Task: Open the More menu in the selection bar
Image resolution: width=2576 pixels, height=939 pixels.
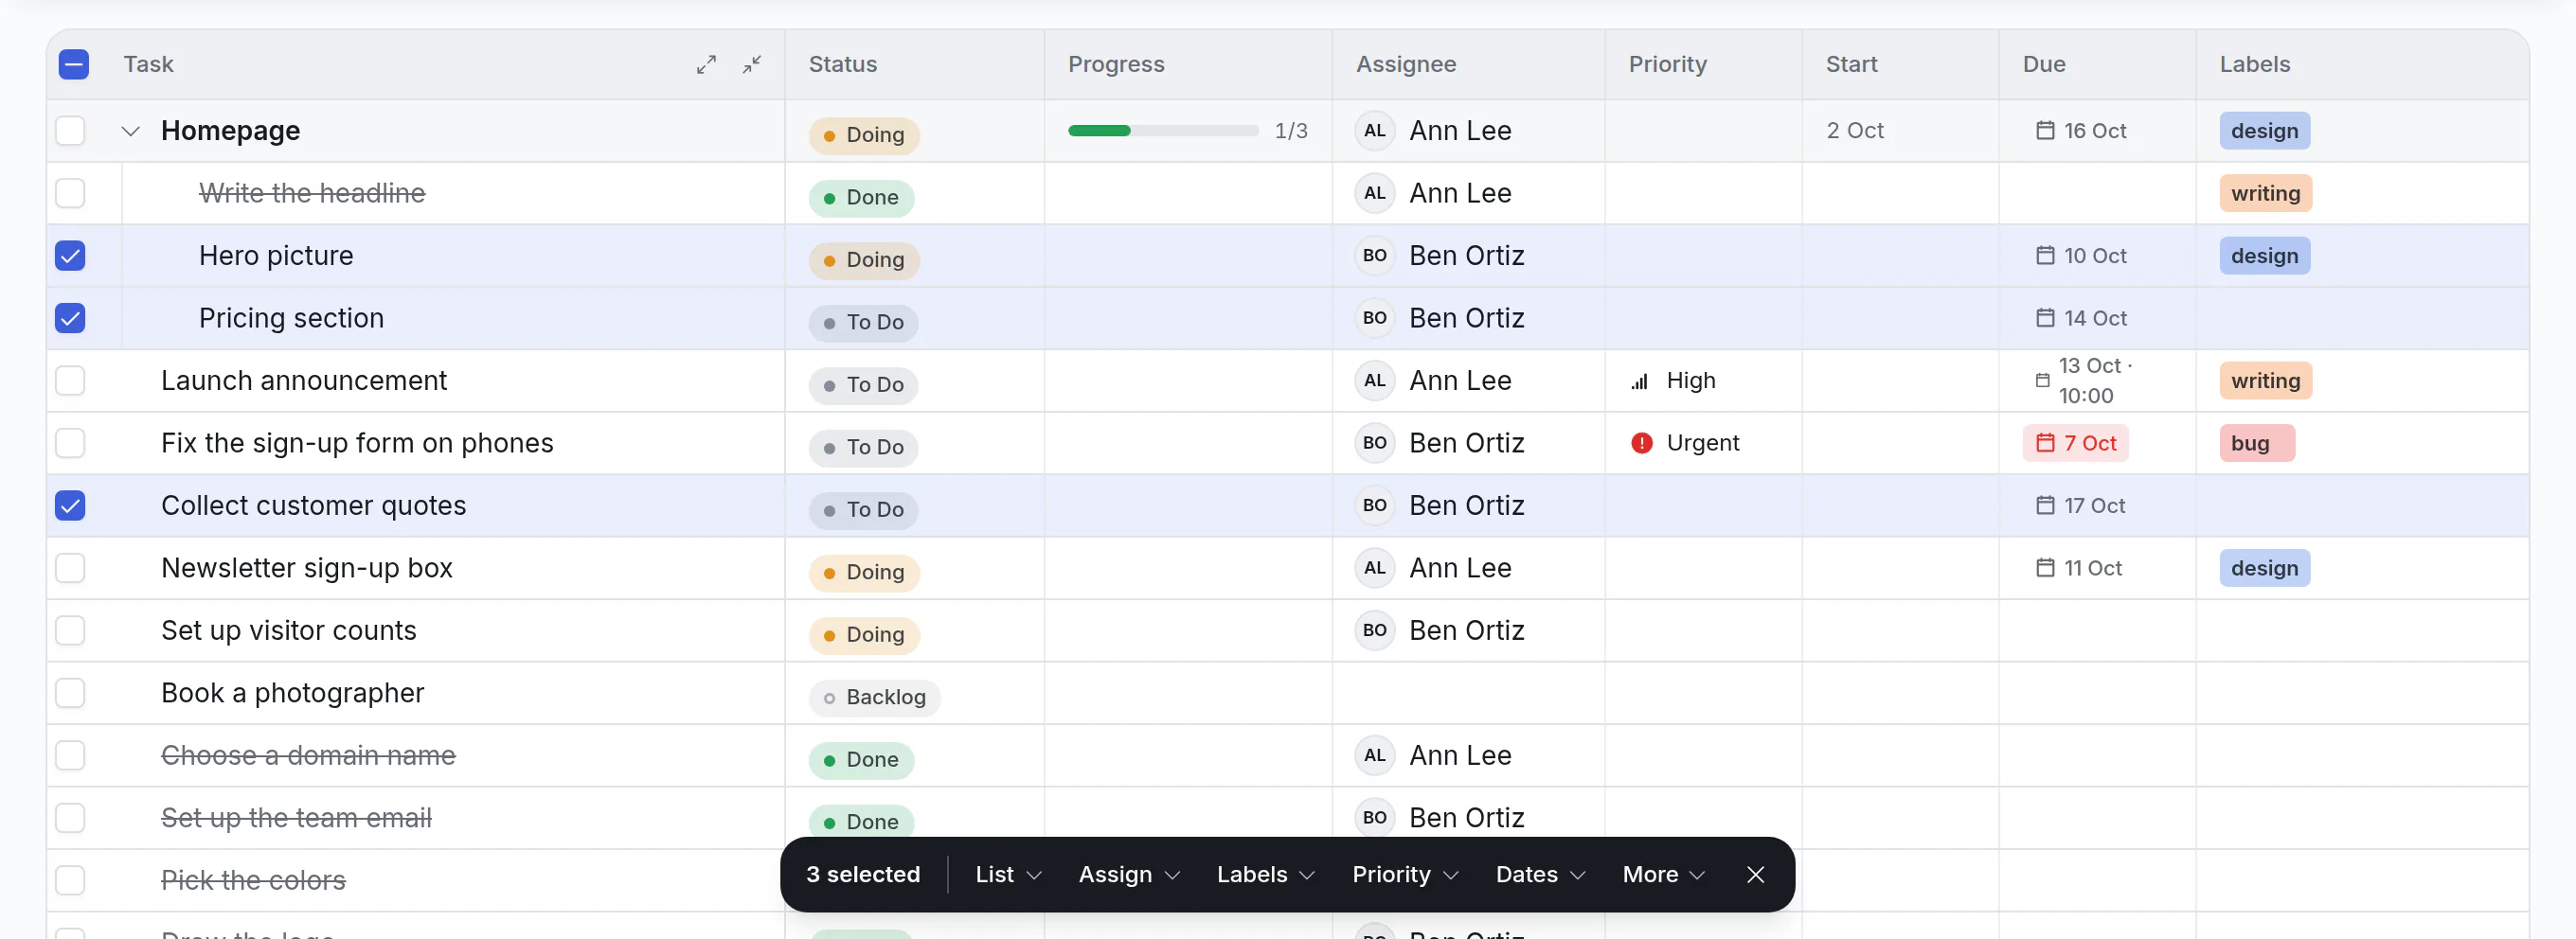Action: [x=1663, y=875]
